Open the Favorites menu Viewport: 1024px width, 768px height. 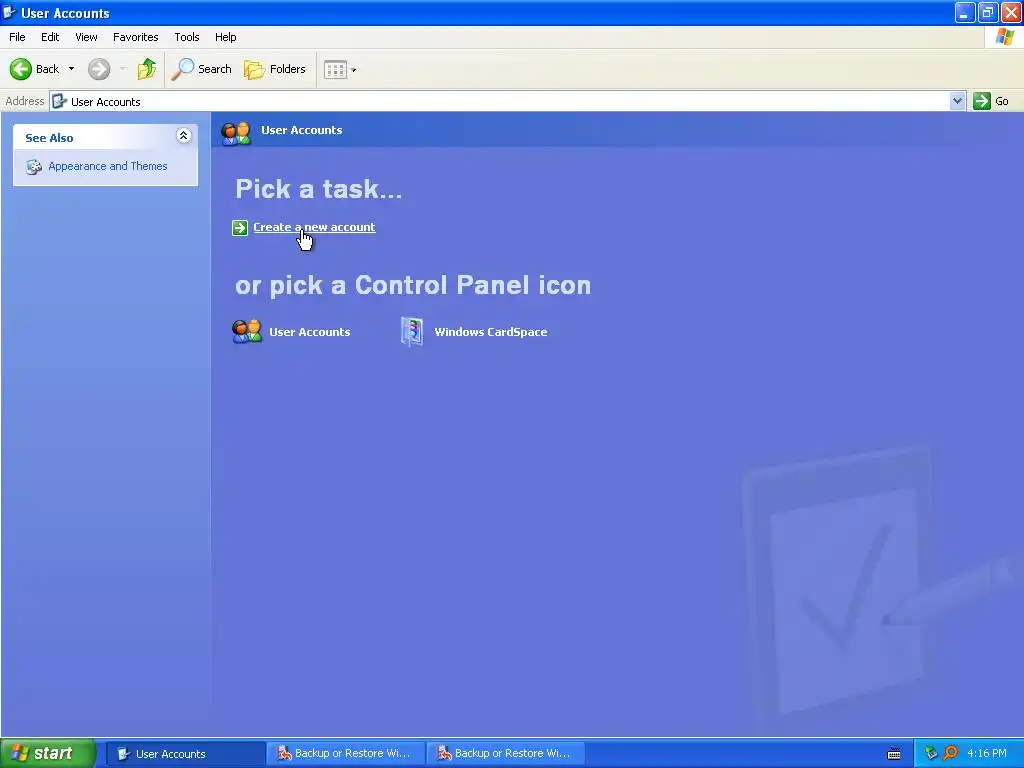(x=135, y=37)
